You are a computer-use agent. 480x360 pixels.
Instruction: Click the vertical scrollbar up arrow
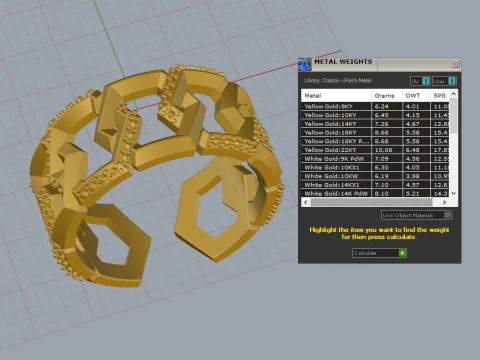(454, 94)
